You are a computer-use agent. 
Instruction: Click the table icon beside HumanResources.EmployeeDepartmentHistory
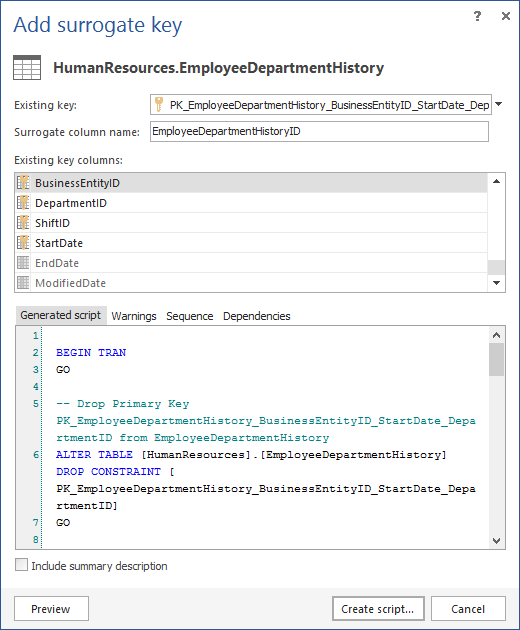click(x=27, y=68)
